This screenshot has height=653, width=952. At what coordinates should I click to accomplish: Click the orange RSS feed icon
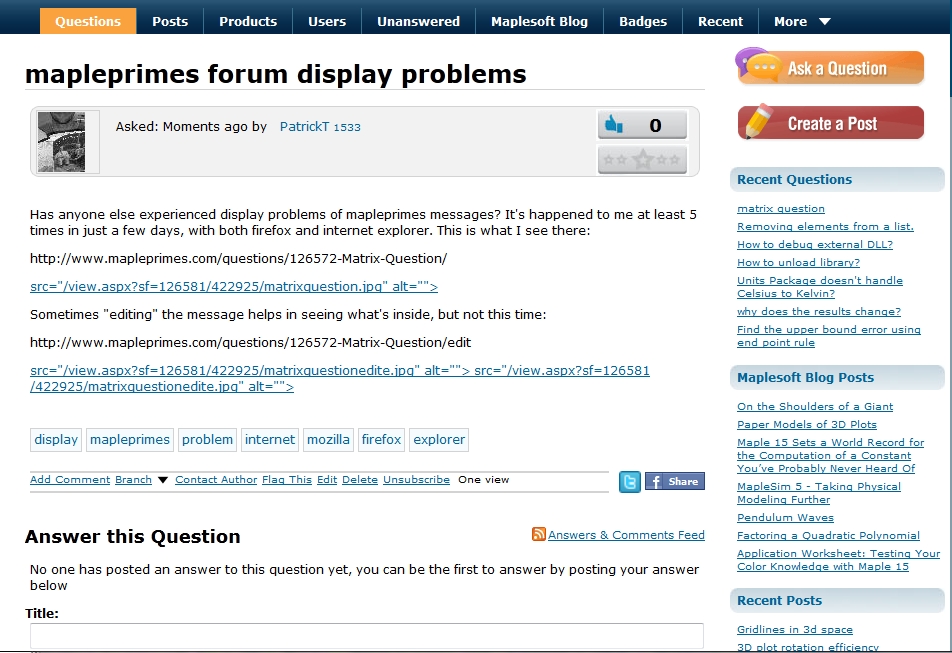(539, 535)
